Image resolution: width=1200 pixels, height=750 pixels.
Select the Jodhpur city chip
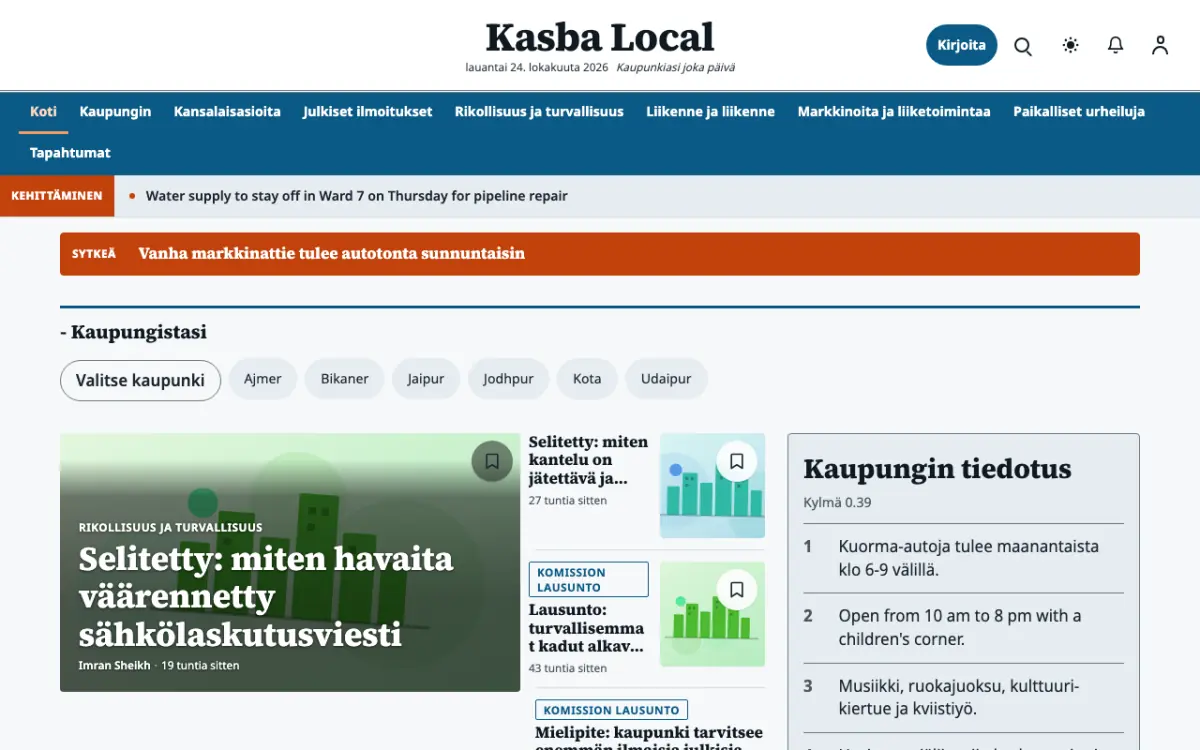click(509, 379)
